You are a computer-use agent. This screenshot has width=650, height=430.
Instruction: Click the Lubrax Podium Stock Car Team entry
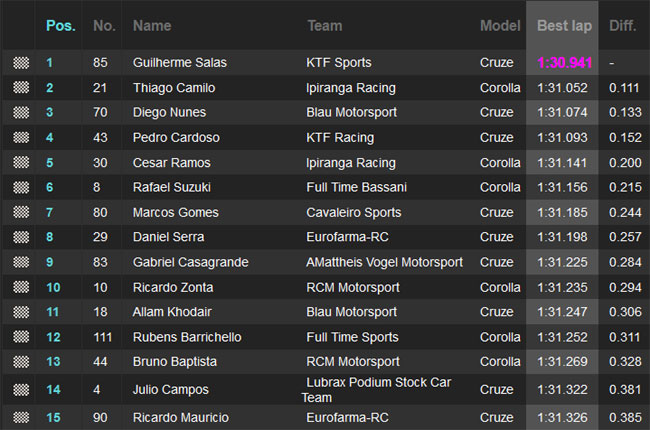pos(376,390)
